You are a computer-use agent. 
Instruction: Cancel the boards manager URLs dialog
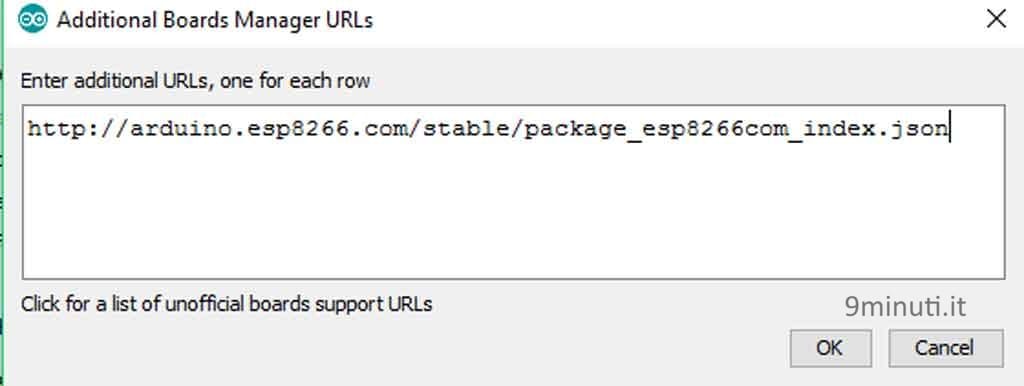(x=945, y=347)
